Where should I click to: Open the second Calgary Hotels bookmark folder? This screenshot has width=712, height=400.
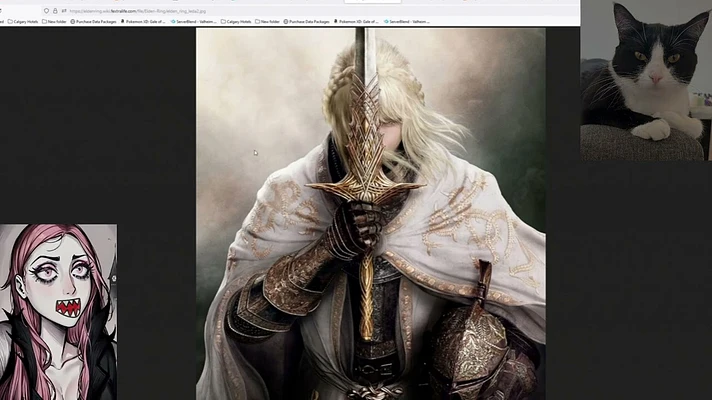click(x=236, y=21)
